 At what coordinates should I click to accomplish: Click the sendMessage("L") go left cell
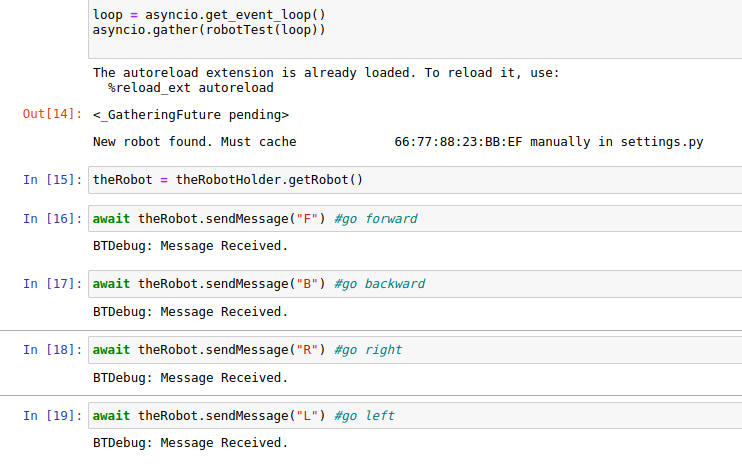(415, 415)
